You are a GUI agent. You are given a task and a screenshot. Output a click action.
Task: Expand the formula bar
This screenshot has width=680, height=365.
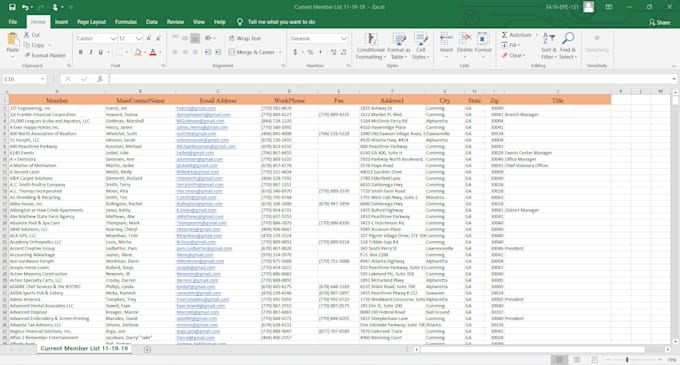pos(674,79)
